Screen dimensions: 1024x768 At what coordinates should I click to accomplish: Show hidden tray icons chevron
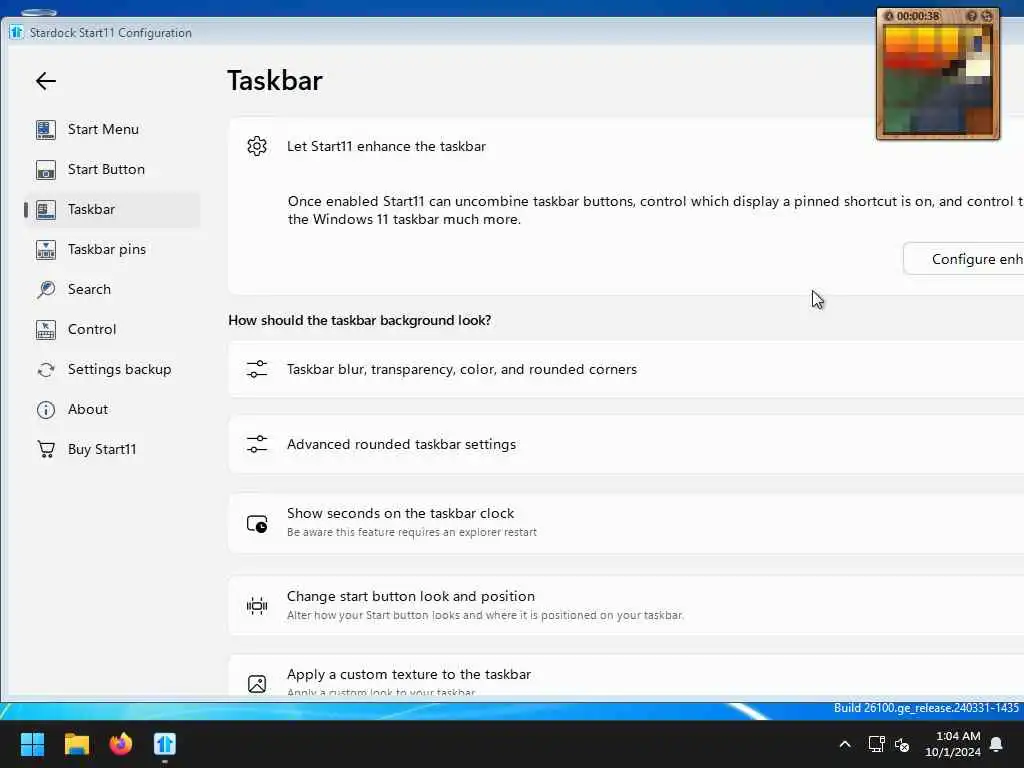[x=844, y=744]
